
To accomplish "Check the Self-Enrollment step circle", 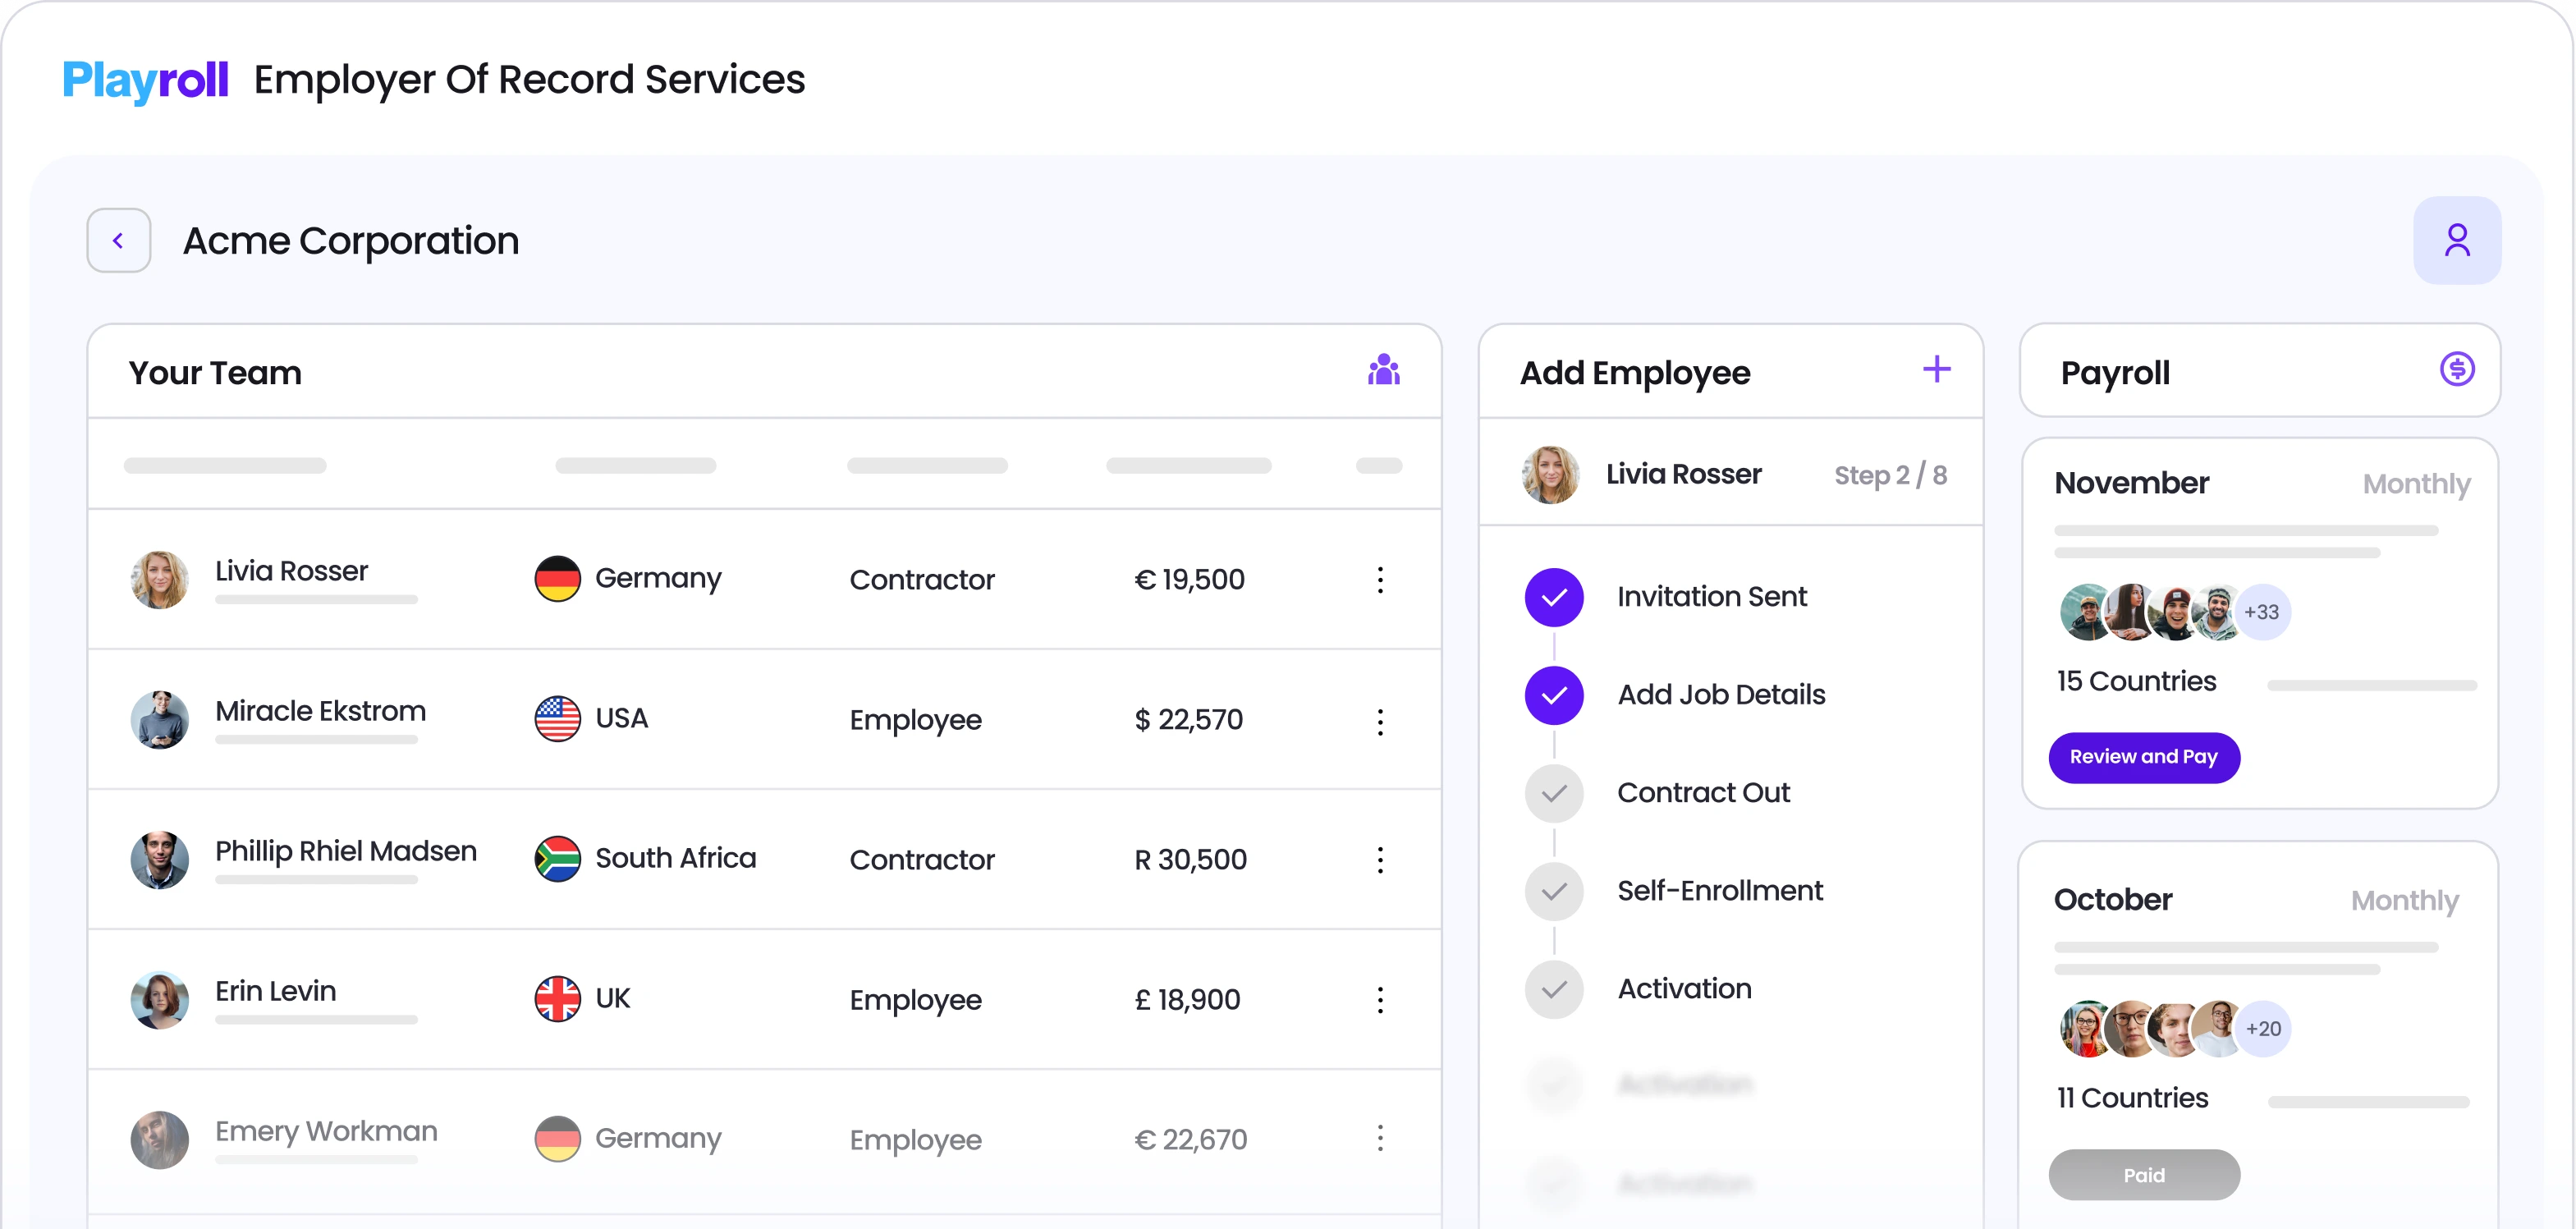I will point(1553,891).
